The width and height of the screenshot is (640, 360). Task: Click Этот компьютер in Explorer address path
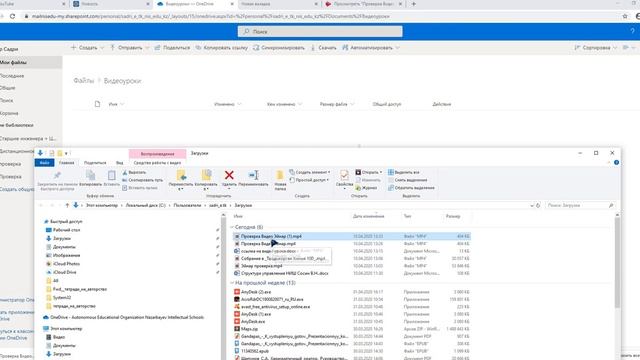[102, 205]
